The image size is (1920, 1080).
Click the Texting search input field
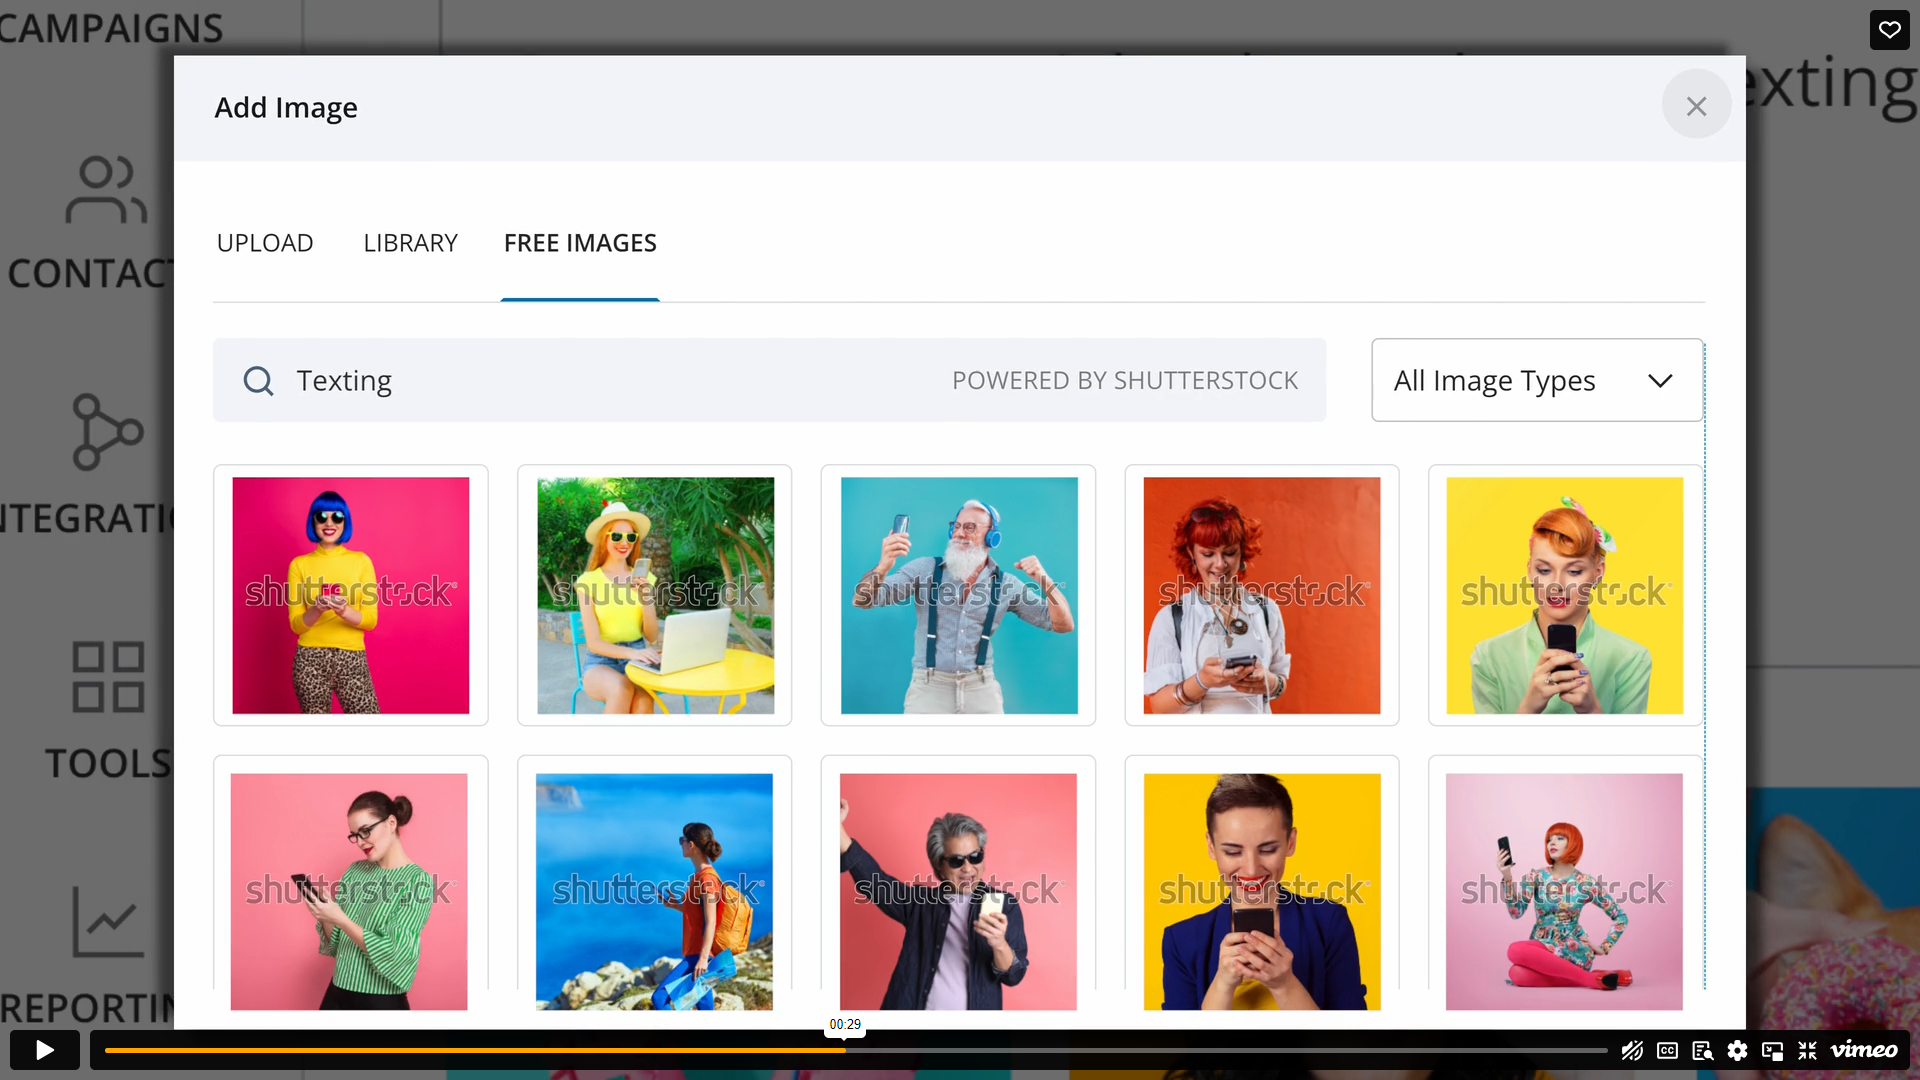click(x=600, y=381)
